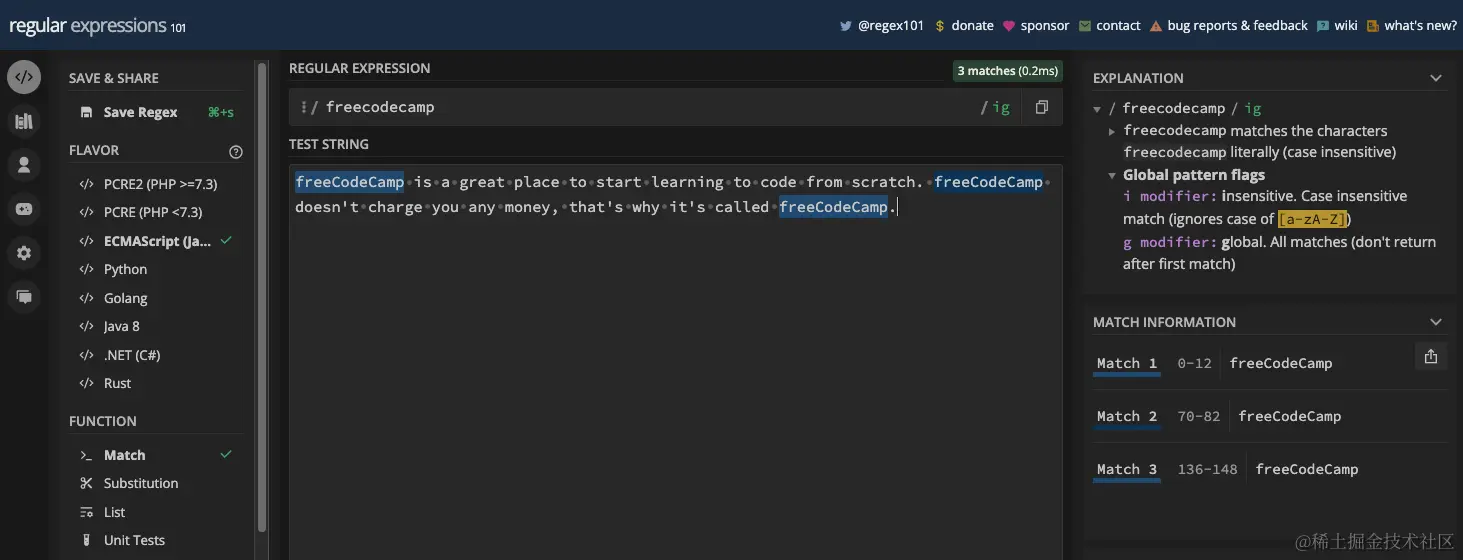
Task: Open the donate link
Action: pyautogui.click(x=972, y=26)
